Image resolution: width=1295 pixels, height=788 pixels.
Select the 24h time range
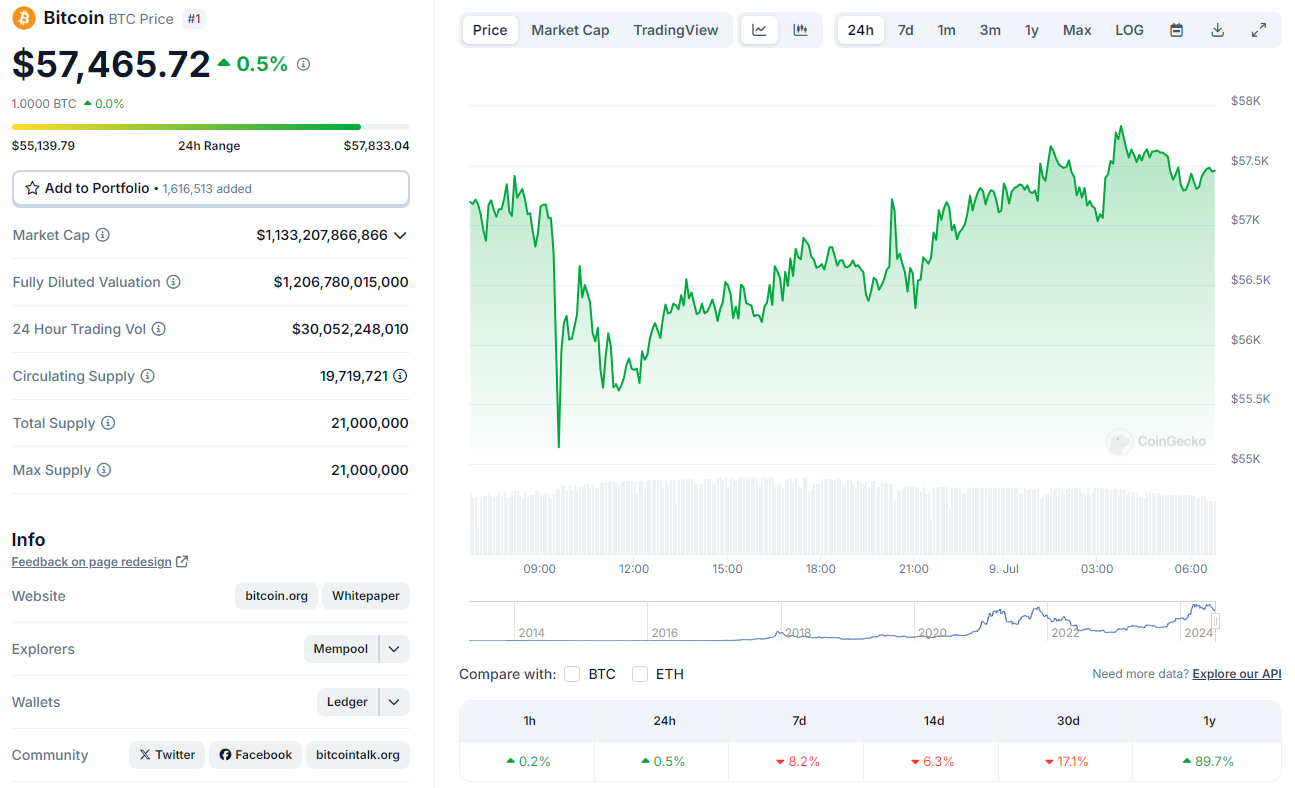pyautogui.click(x=860, y=30)
